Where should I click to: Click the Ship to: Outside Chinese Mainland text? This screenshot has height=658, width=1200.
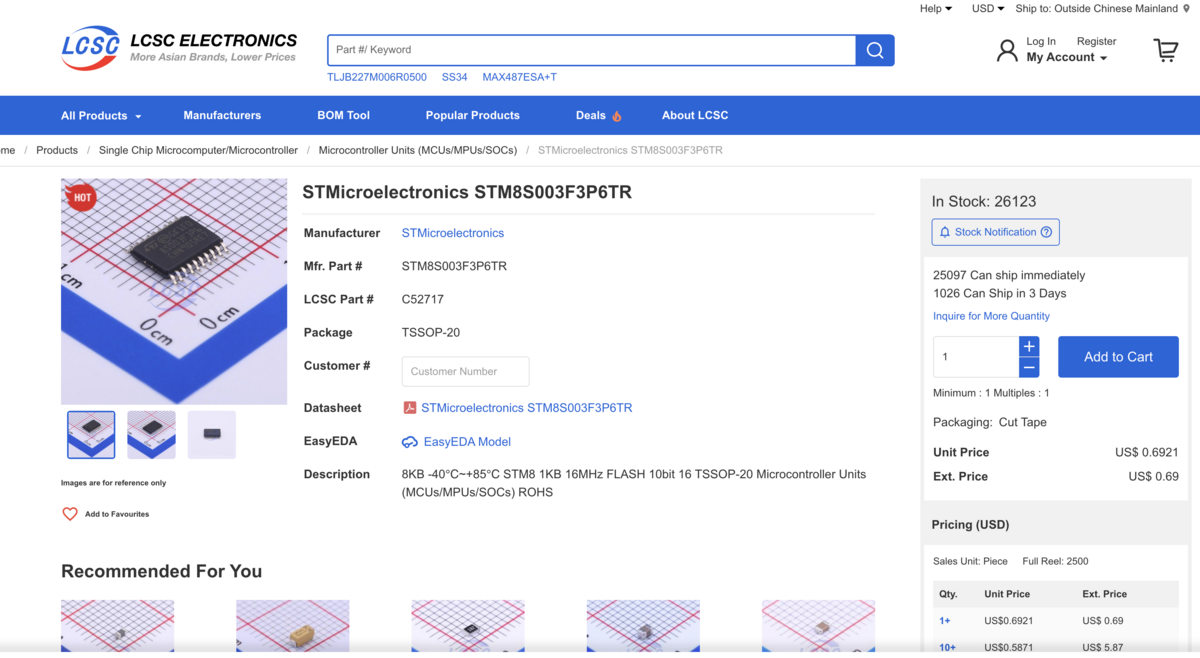1097,9
